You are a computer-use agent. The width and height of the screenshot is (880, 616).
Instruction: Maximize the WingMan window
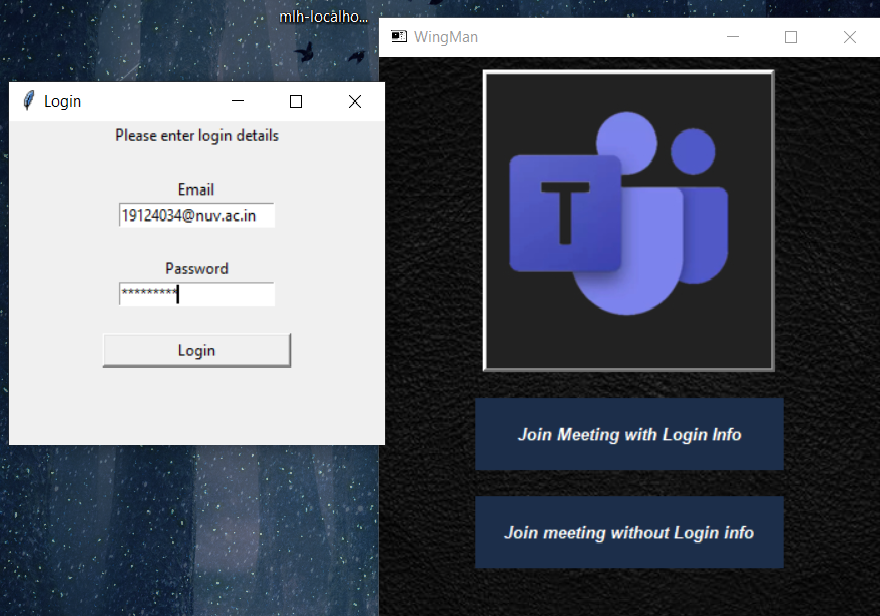point(791,37)
